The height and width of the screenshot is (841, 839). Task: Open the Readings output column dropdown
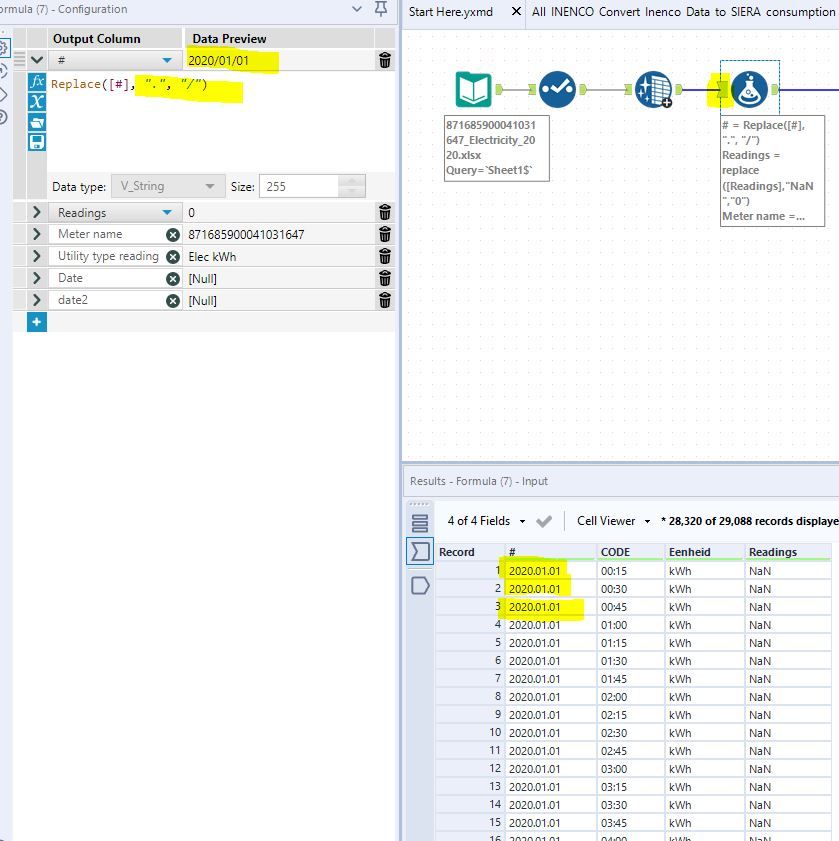point(167,212)
